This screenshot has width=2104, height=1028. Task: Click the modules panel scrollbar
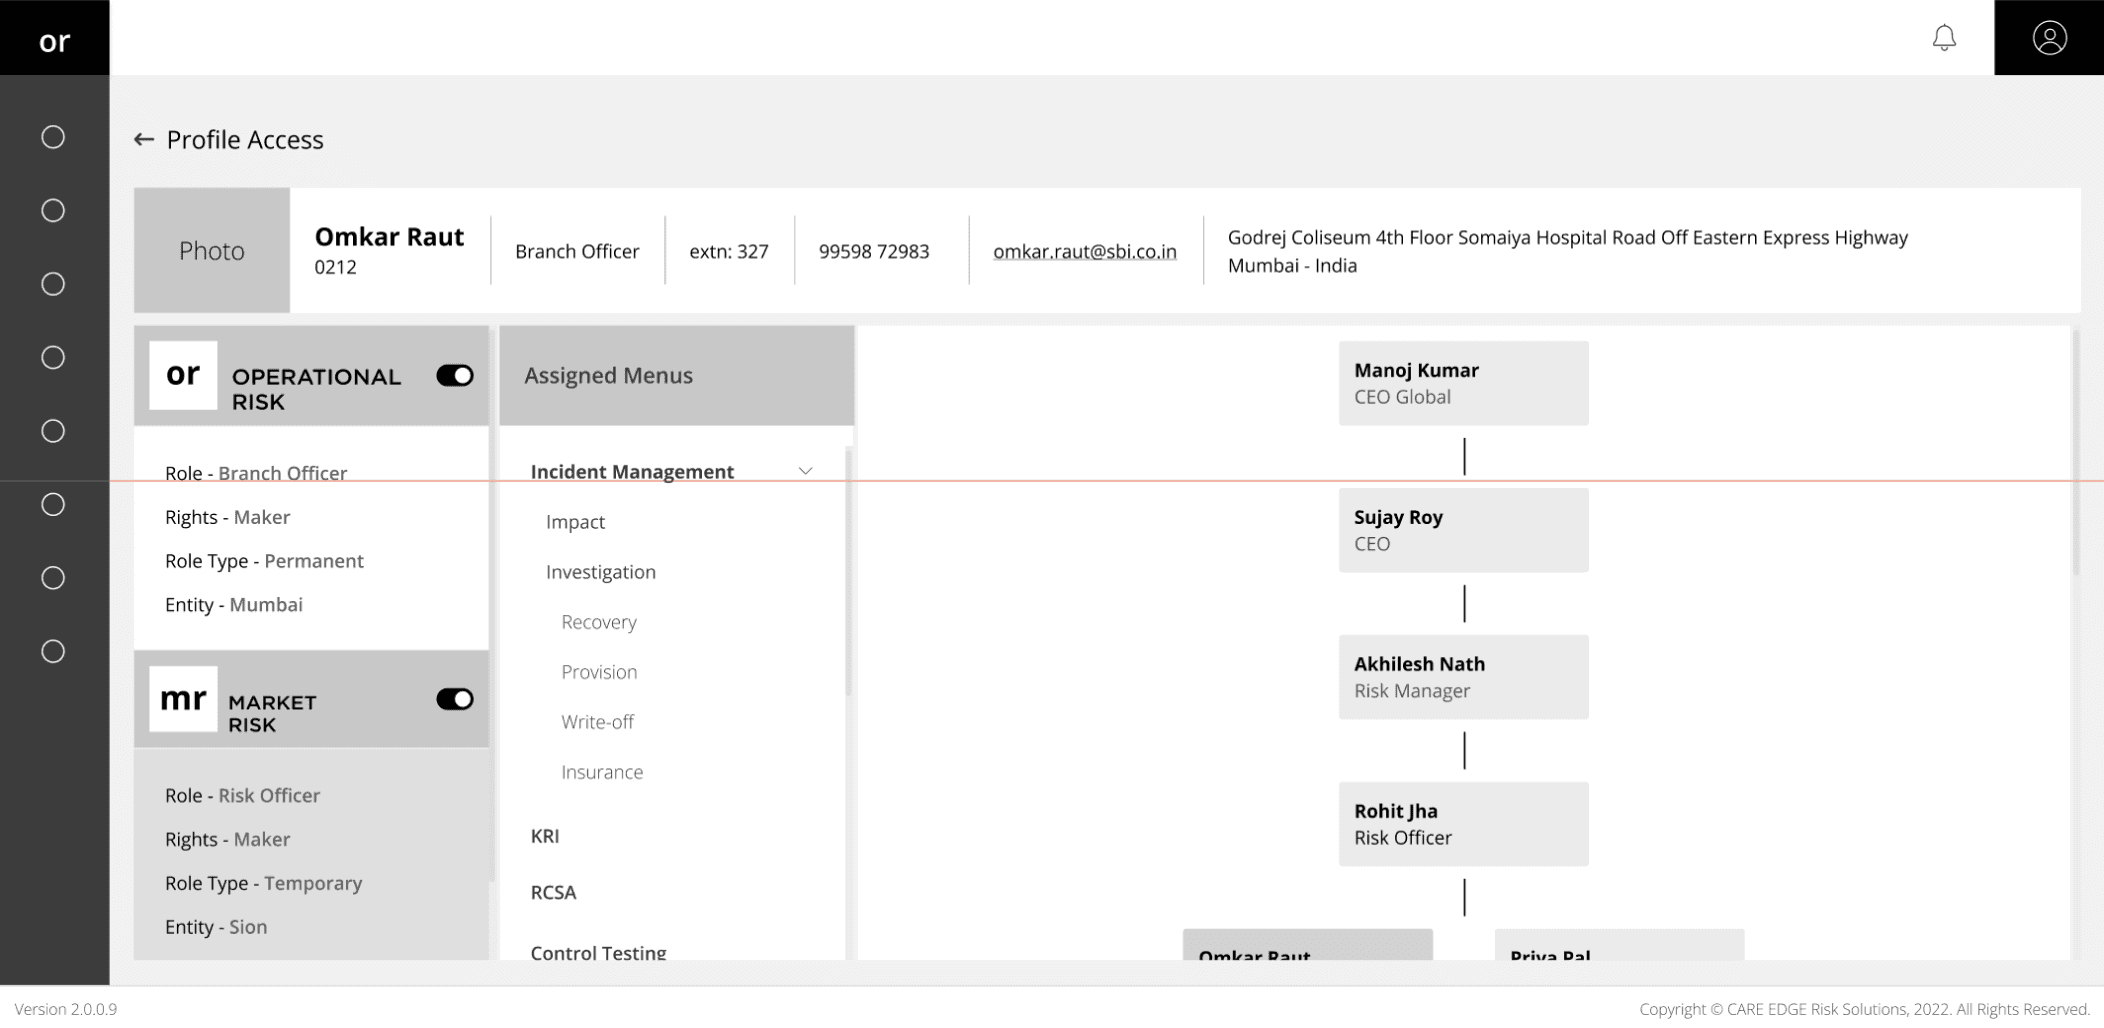(493, 605)
